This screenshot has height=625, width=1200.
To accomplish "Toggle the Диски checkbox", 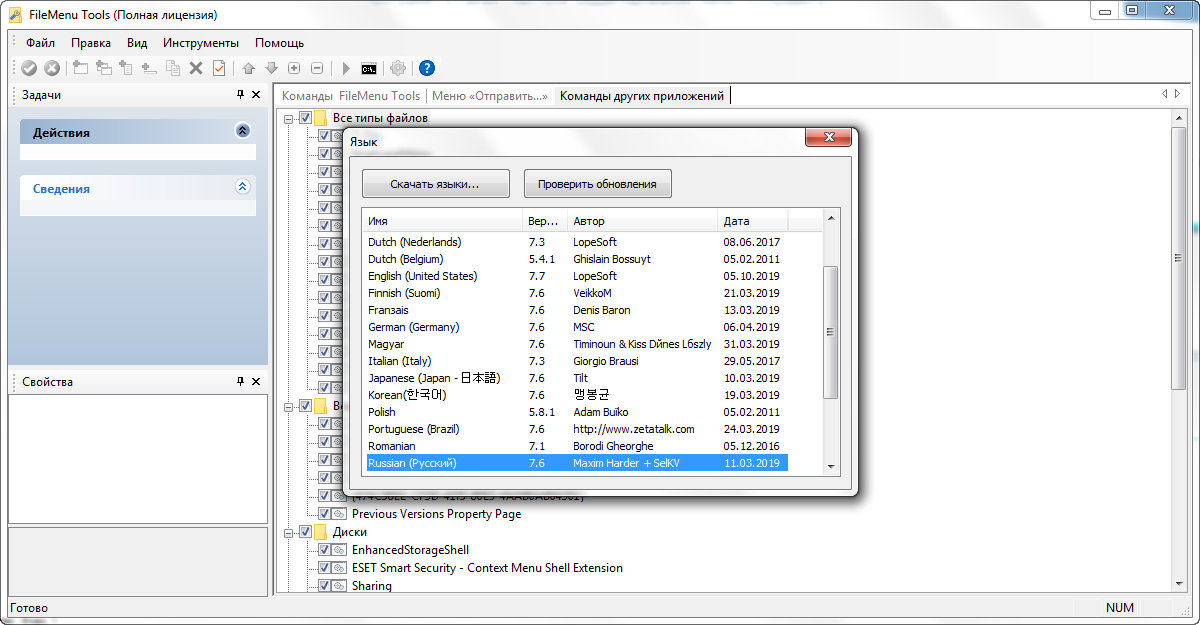I will (x=305, y=532).
